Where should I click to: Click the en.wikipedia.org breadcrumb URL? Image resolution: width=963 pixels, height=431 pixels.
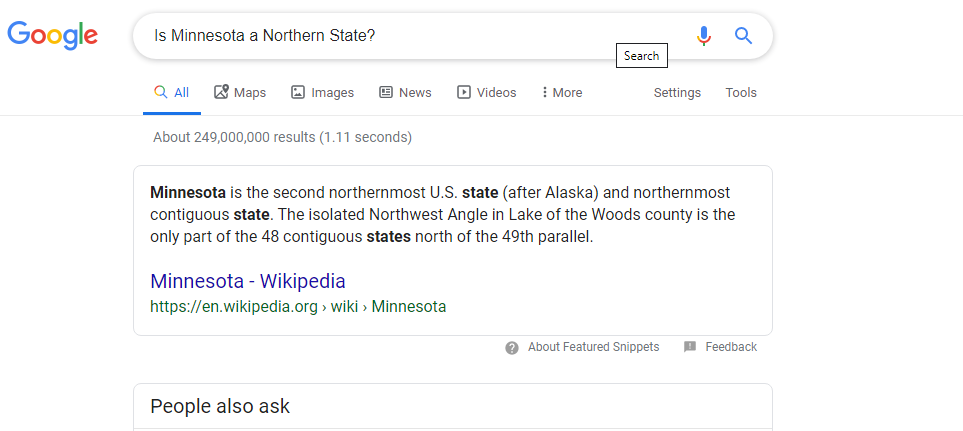tap(298, 307)
